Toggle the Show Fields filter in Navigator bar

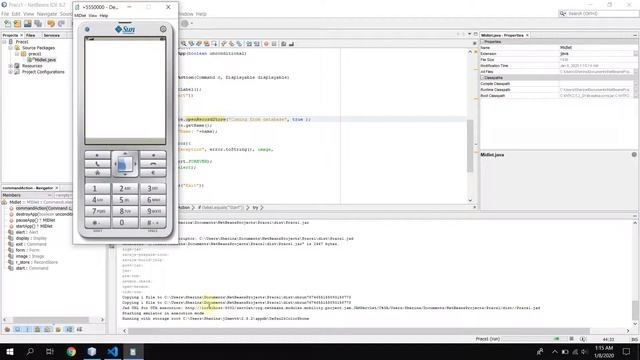pos(18,329)
